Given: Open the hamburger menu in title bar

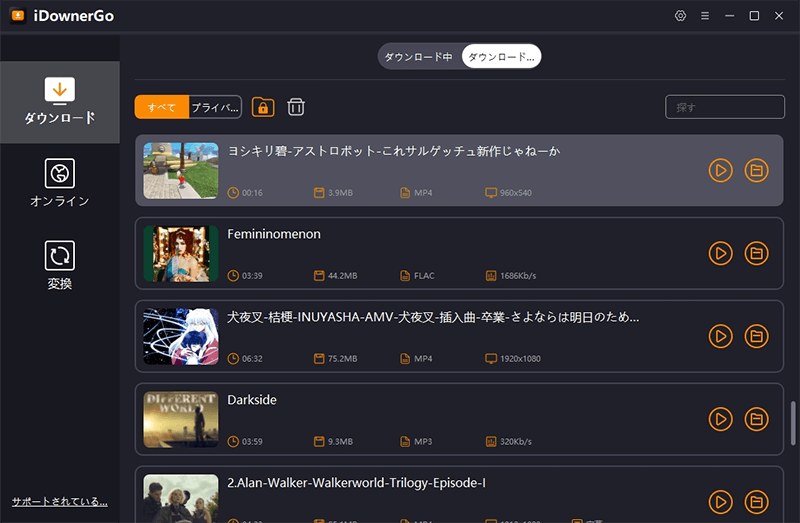Looking at the screenshot, I should pyautogui.click(x=705, y=16).
